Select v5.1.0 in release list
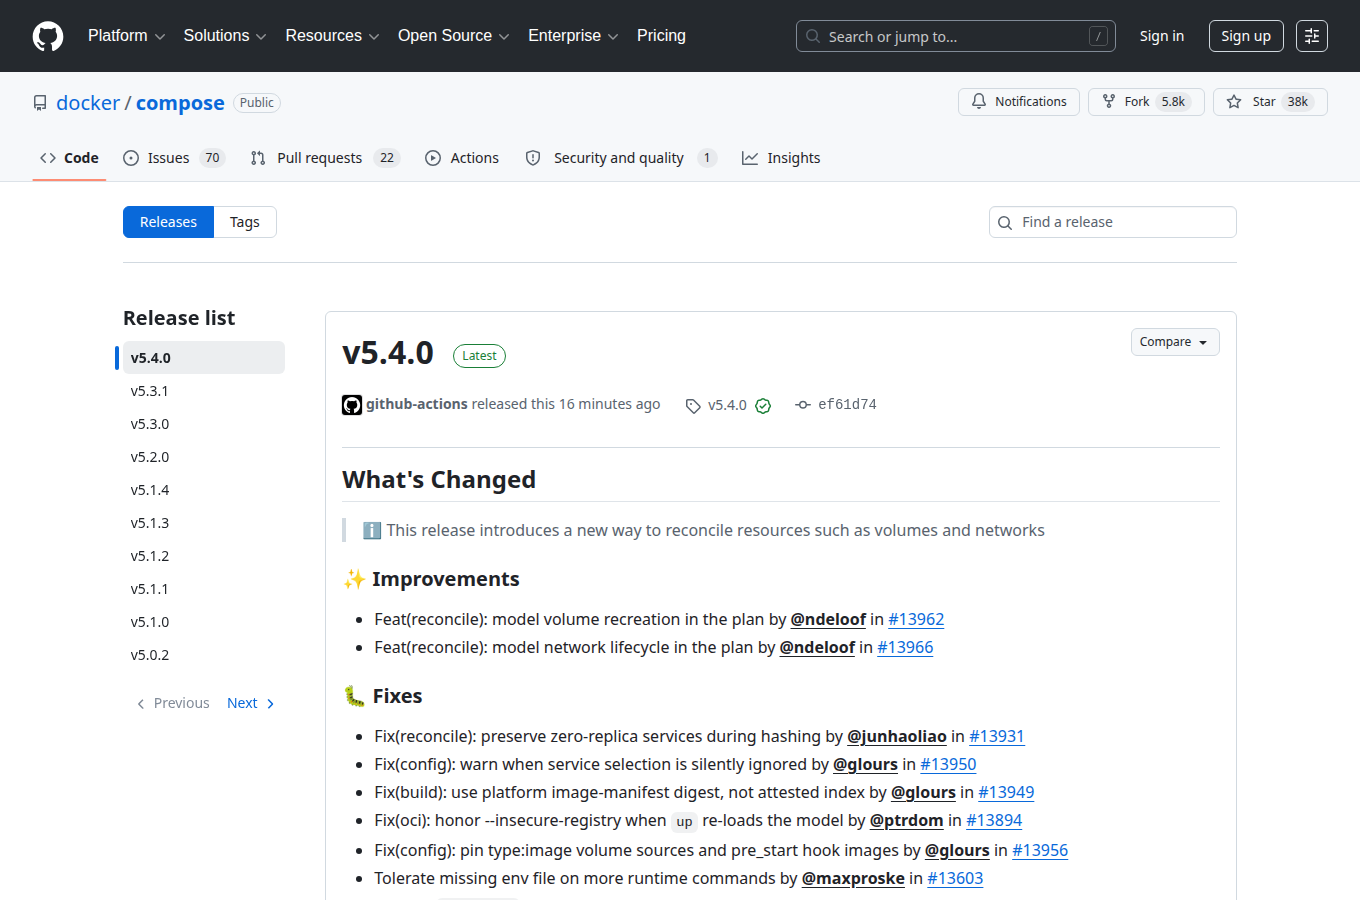 coord(204,622)
